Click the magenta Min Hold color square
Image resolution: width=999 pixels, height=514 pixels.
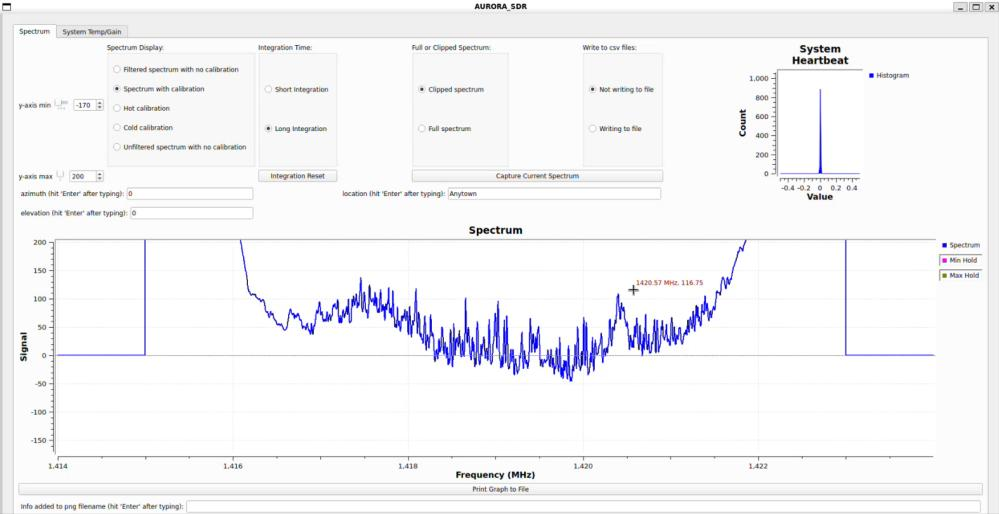tap(944, 261)
